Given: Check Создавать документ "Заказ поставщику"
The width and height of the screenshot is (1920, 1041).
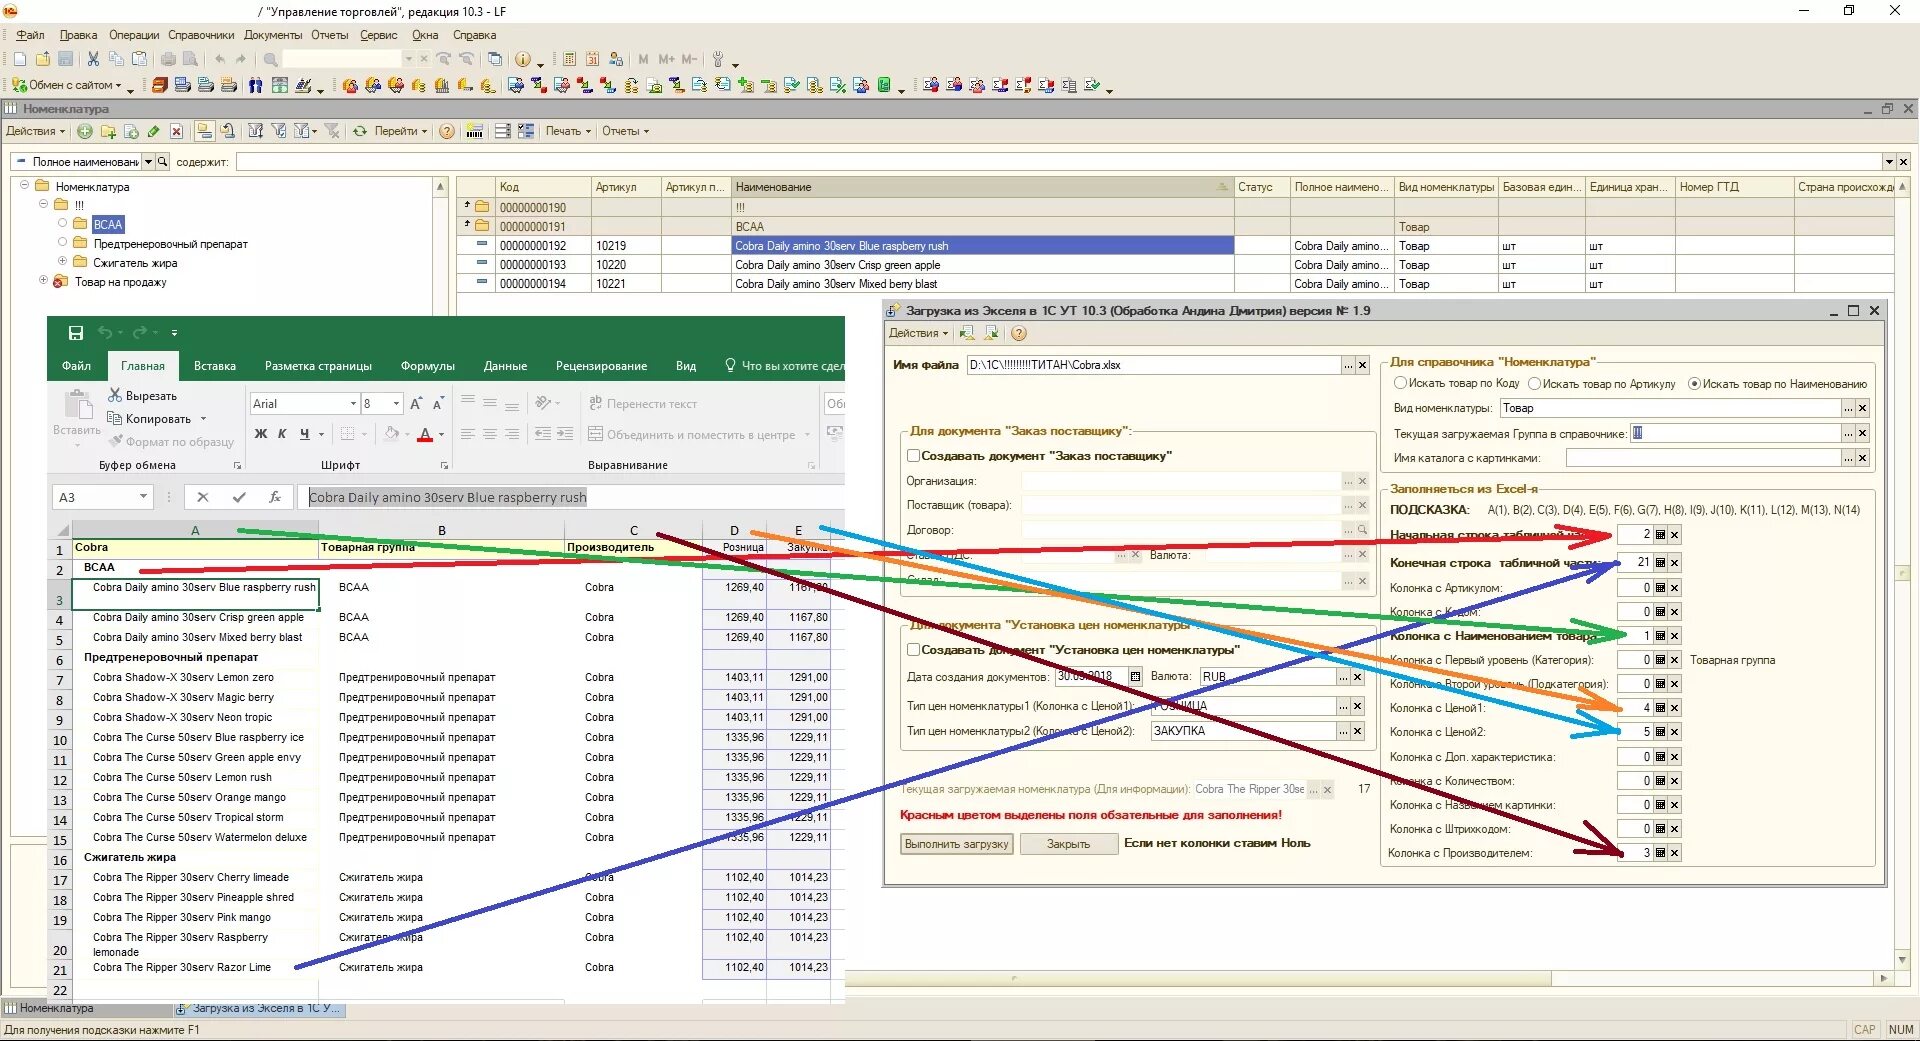Looking at the screenshot, I should pos(913,456).
